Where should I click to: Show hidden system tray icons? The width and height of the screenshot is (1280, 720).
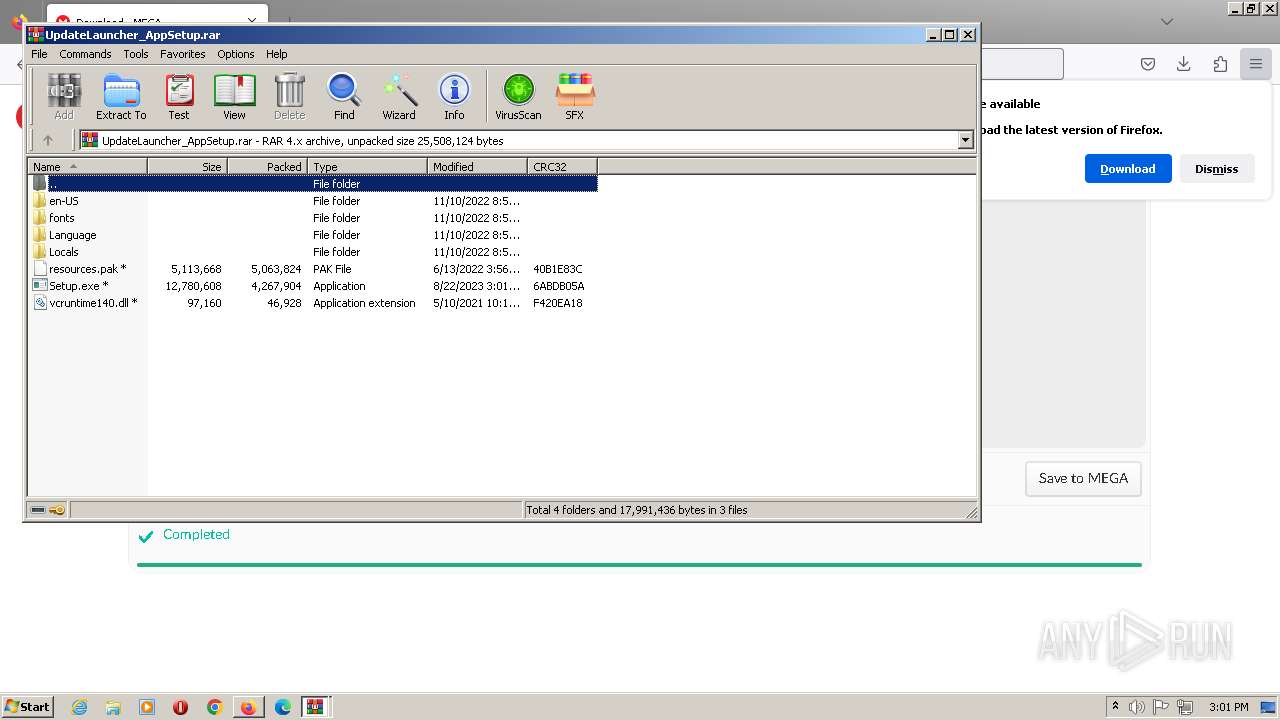(1115, 707)
